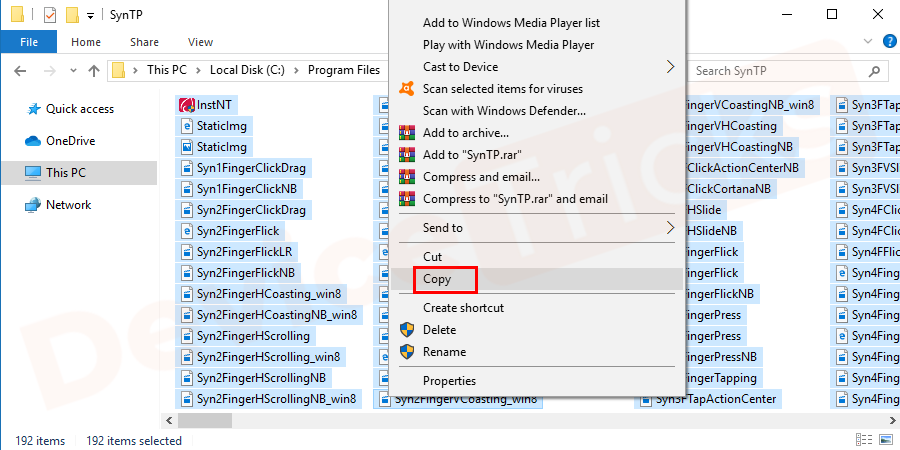Click the horizontal scrollbar thumb
Screen dimensions: 900x450
[x=204, y=421]
